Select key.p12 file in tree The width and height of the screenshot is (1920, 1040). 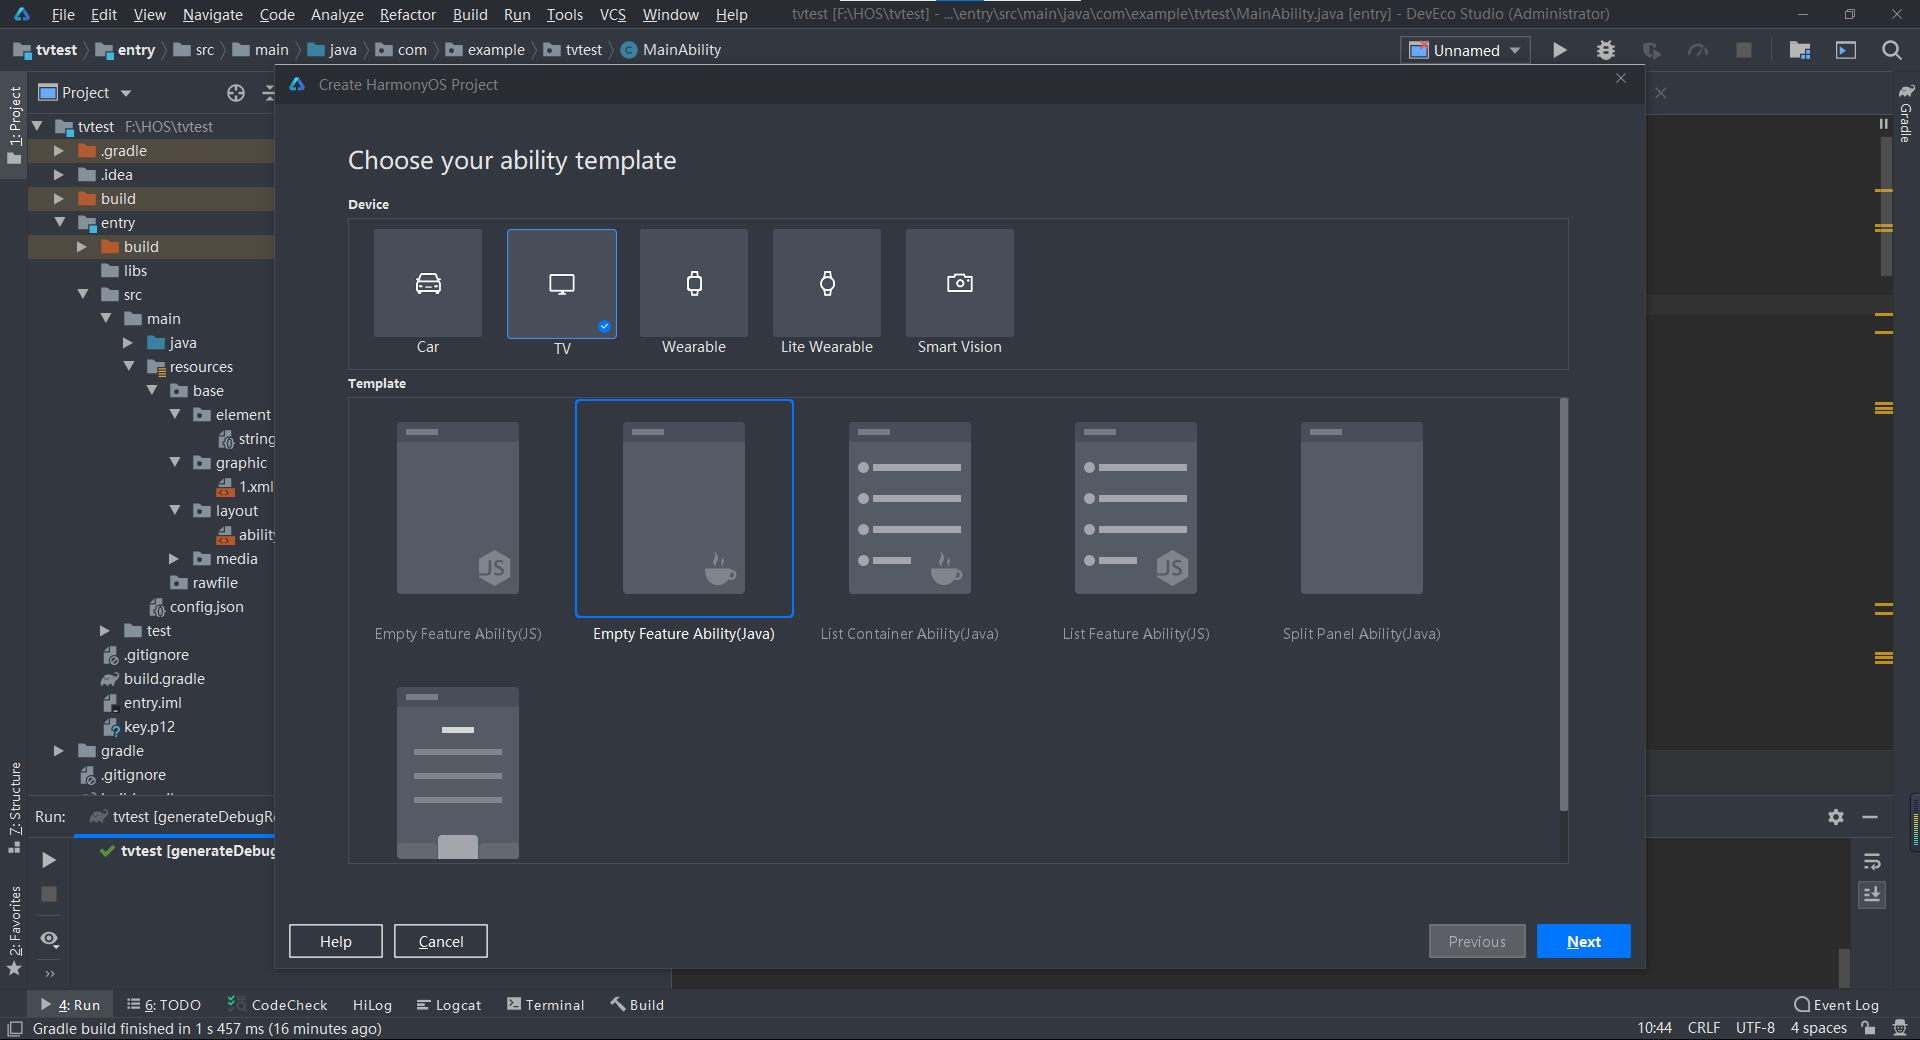point(140,727)
